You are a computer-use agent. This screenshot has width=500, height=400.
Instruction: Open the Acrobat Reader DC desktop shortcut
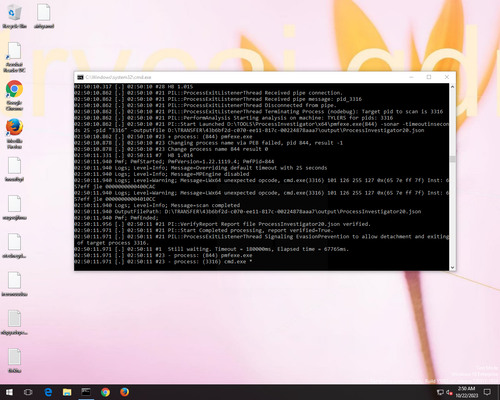click(14, 57)
